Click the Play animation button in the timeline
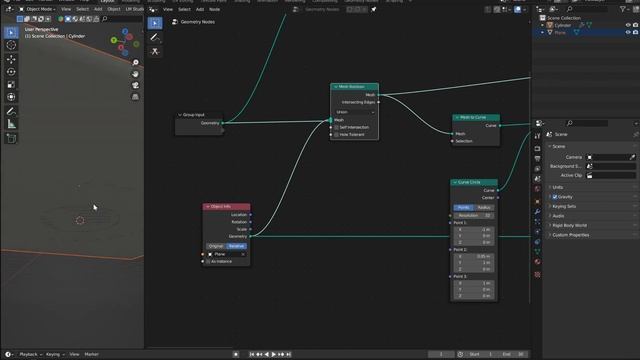Viewport: 640px width, 360px height. [x=273, y=355]
